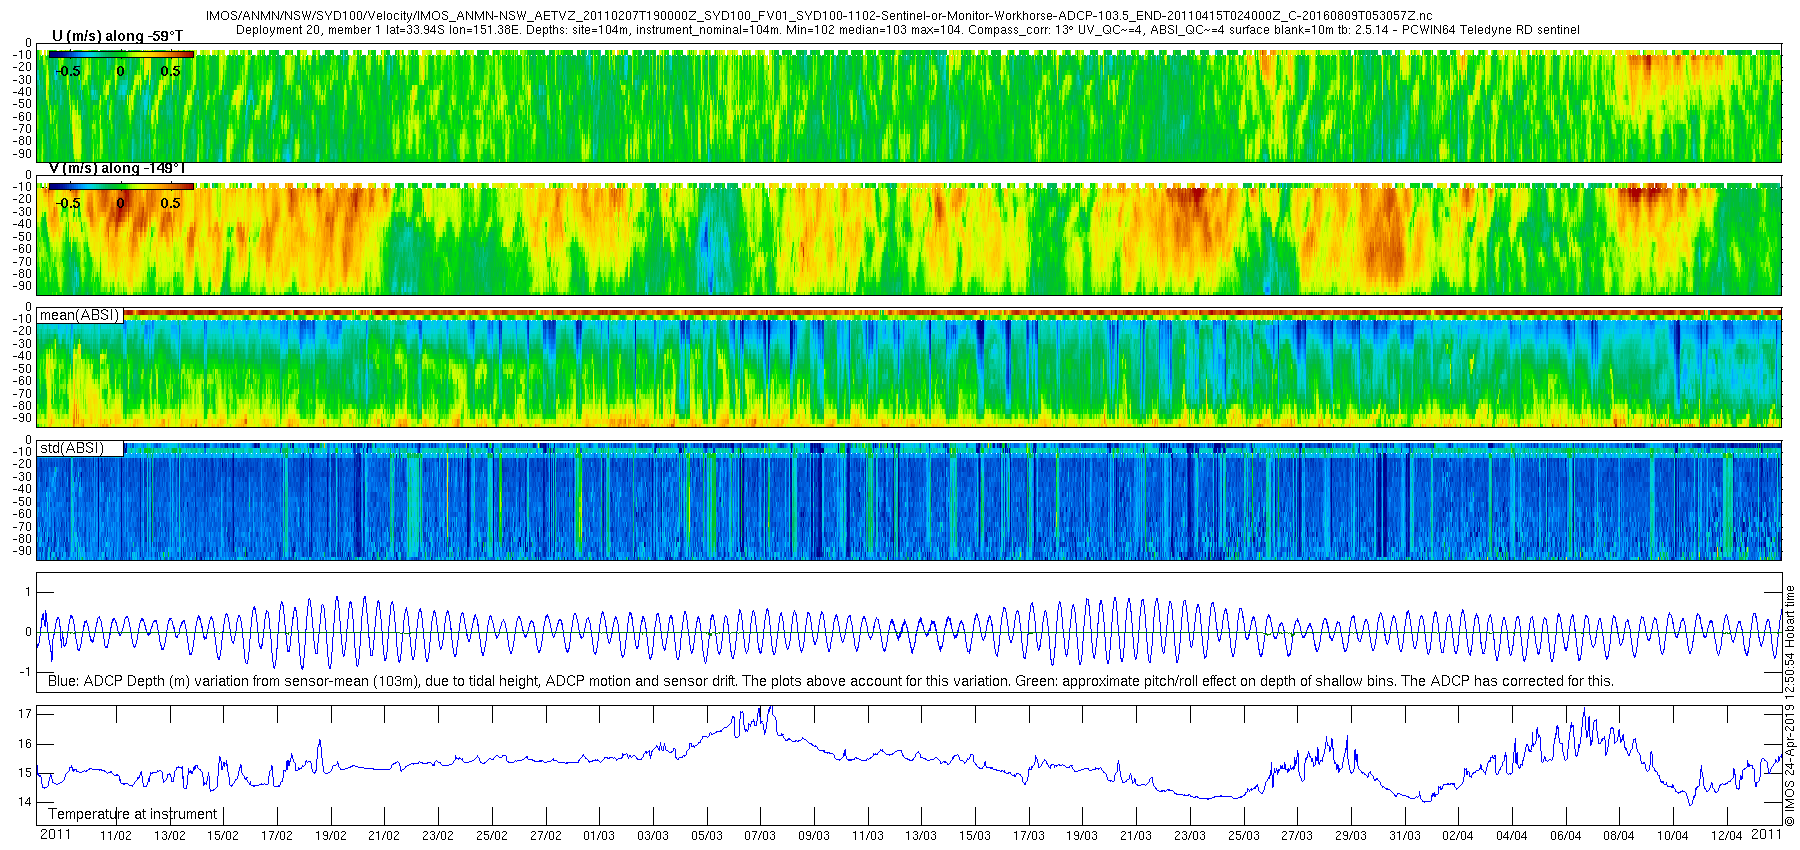Click the -0.5 label on V colorbar
This screenshot has width=1800, height=850.
tap(67, 203)
